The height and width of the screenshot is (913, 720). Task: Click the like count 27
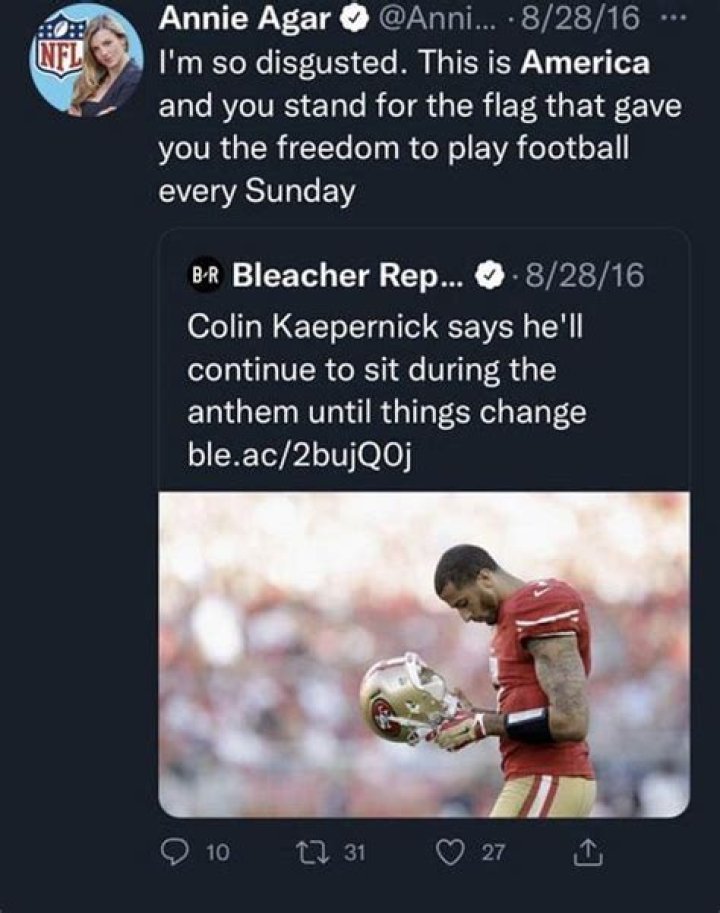tap(493, 852)
